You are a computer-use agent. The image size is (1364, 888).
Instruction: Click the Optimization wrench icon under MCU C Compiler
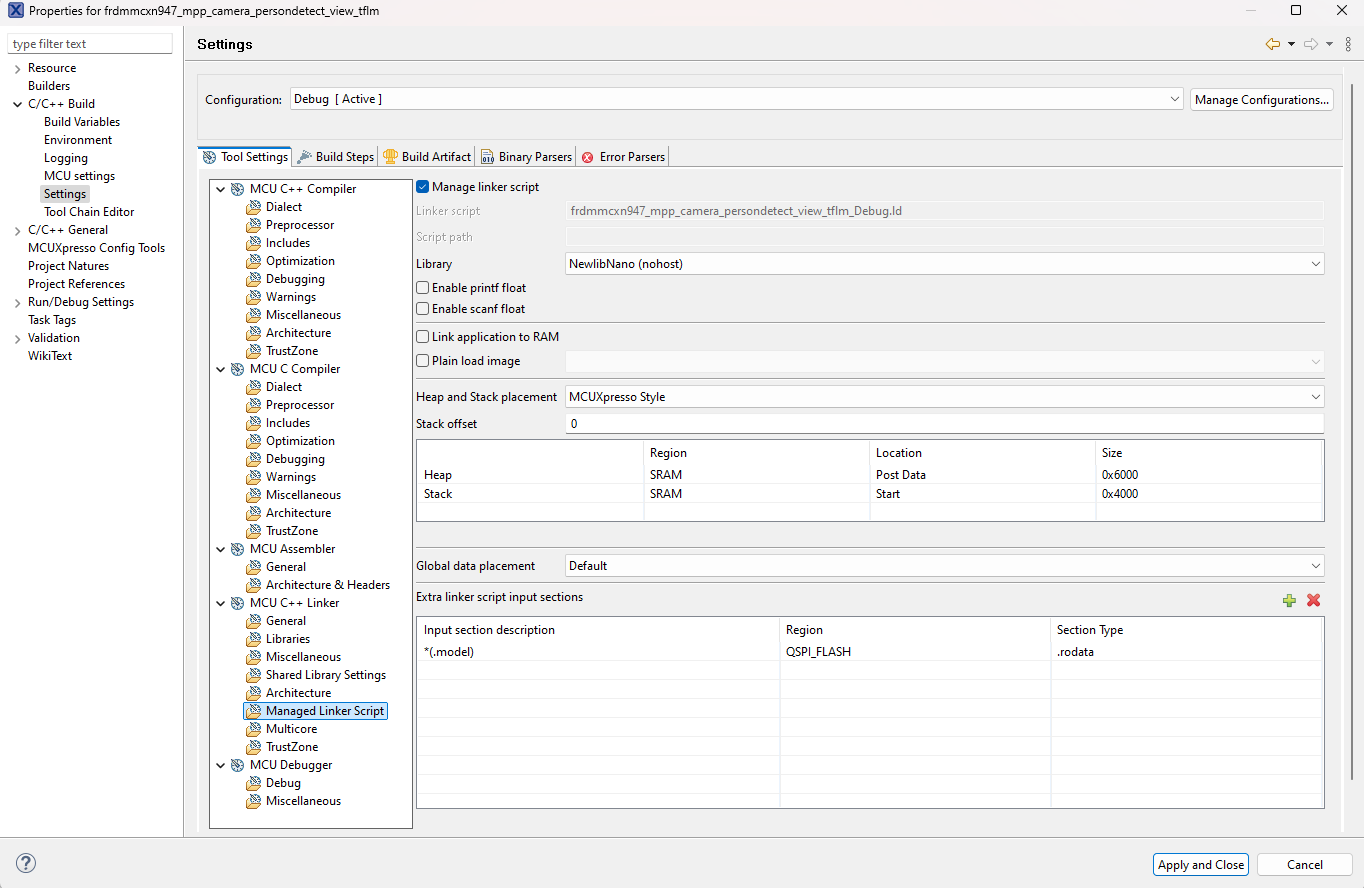[254, 440]
